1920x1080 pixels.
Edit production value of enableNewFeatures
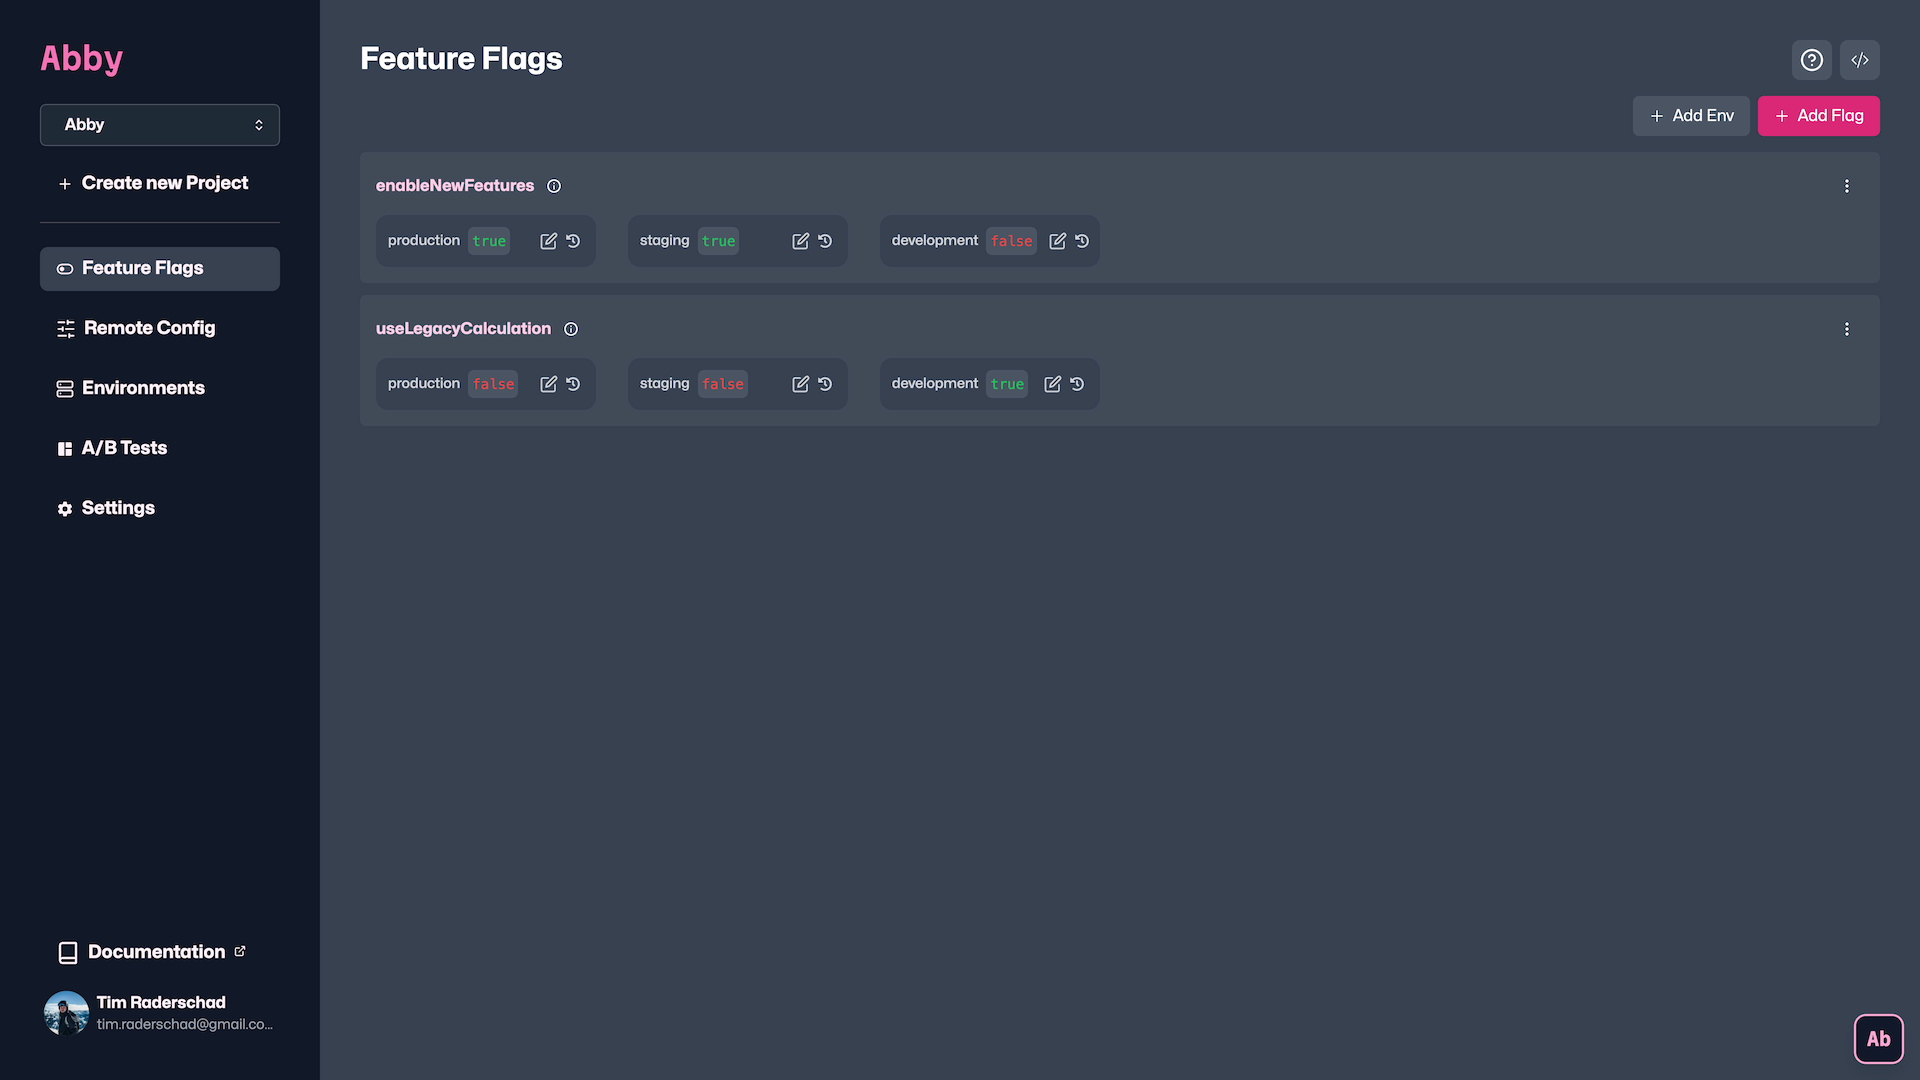(x=548, y=241)
